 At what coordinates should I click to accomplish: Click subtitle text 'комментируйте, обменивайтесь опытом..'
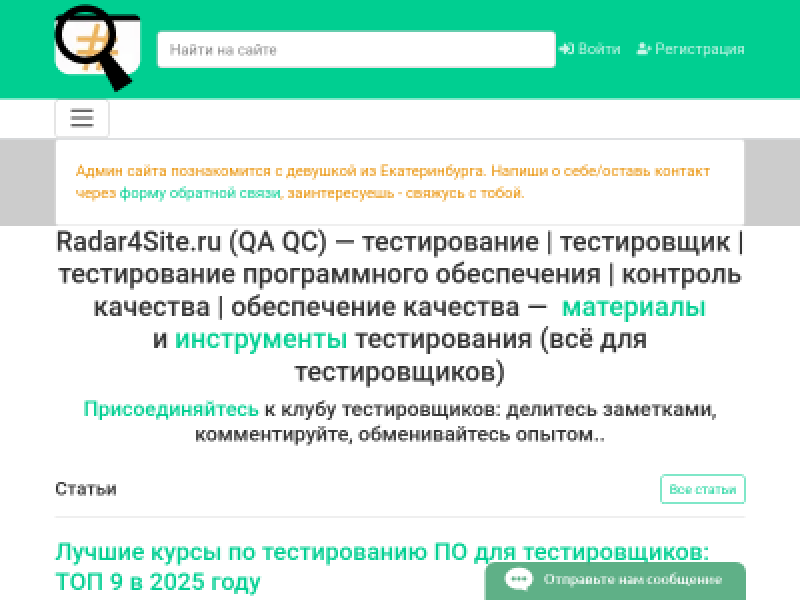(x=399, y=435)
